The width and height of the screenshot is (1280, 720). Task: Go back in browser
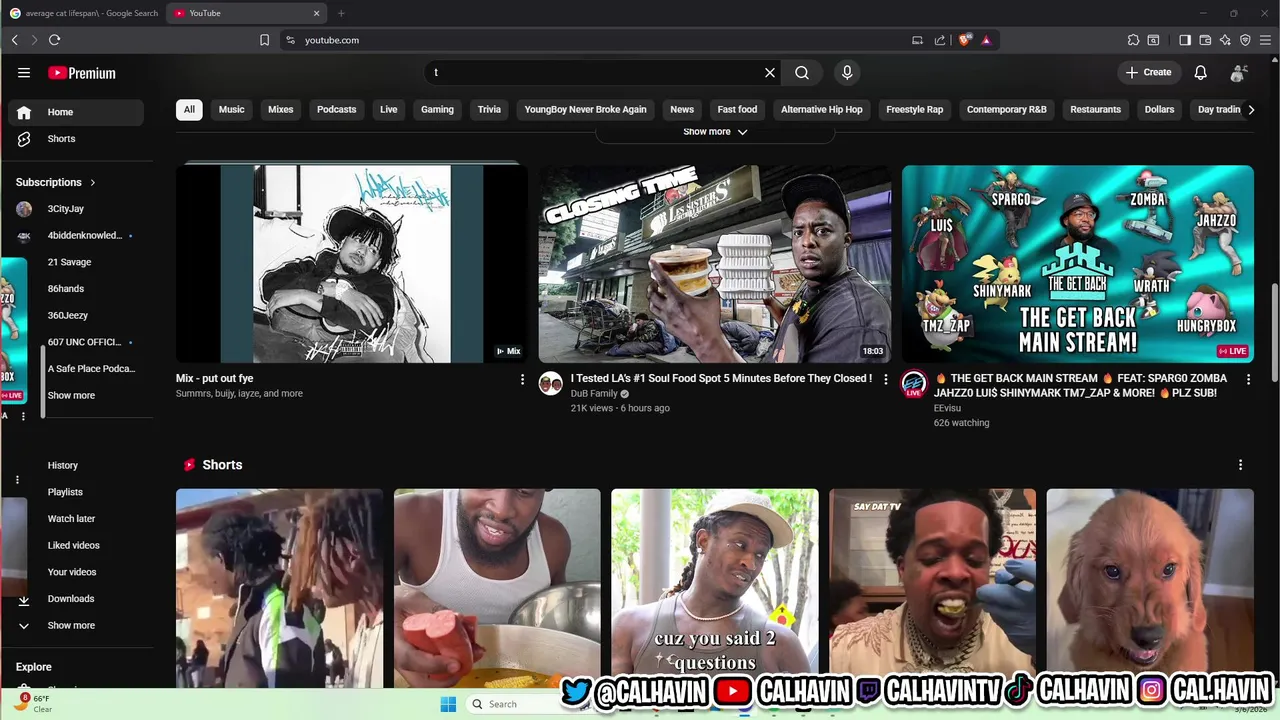[x=14, y=40]
